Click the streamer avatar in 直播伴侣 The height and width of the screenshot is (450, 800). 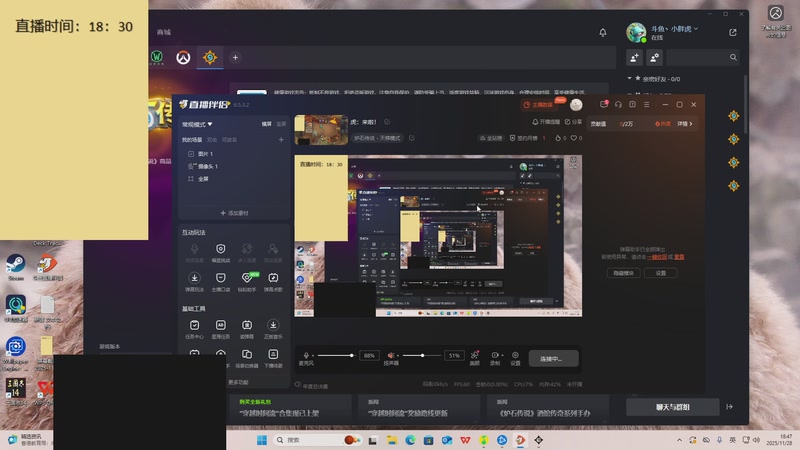click(x=576, y=105)
